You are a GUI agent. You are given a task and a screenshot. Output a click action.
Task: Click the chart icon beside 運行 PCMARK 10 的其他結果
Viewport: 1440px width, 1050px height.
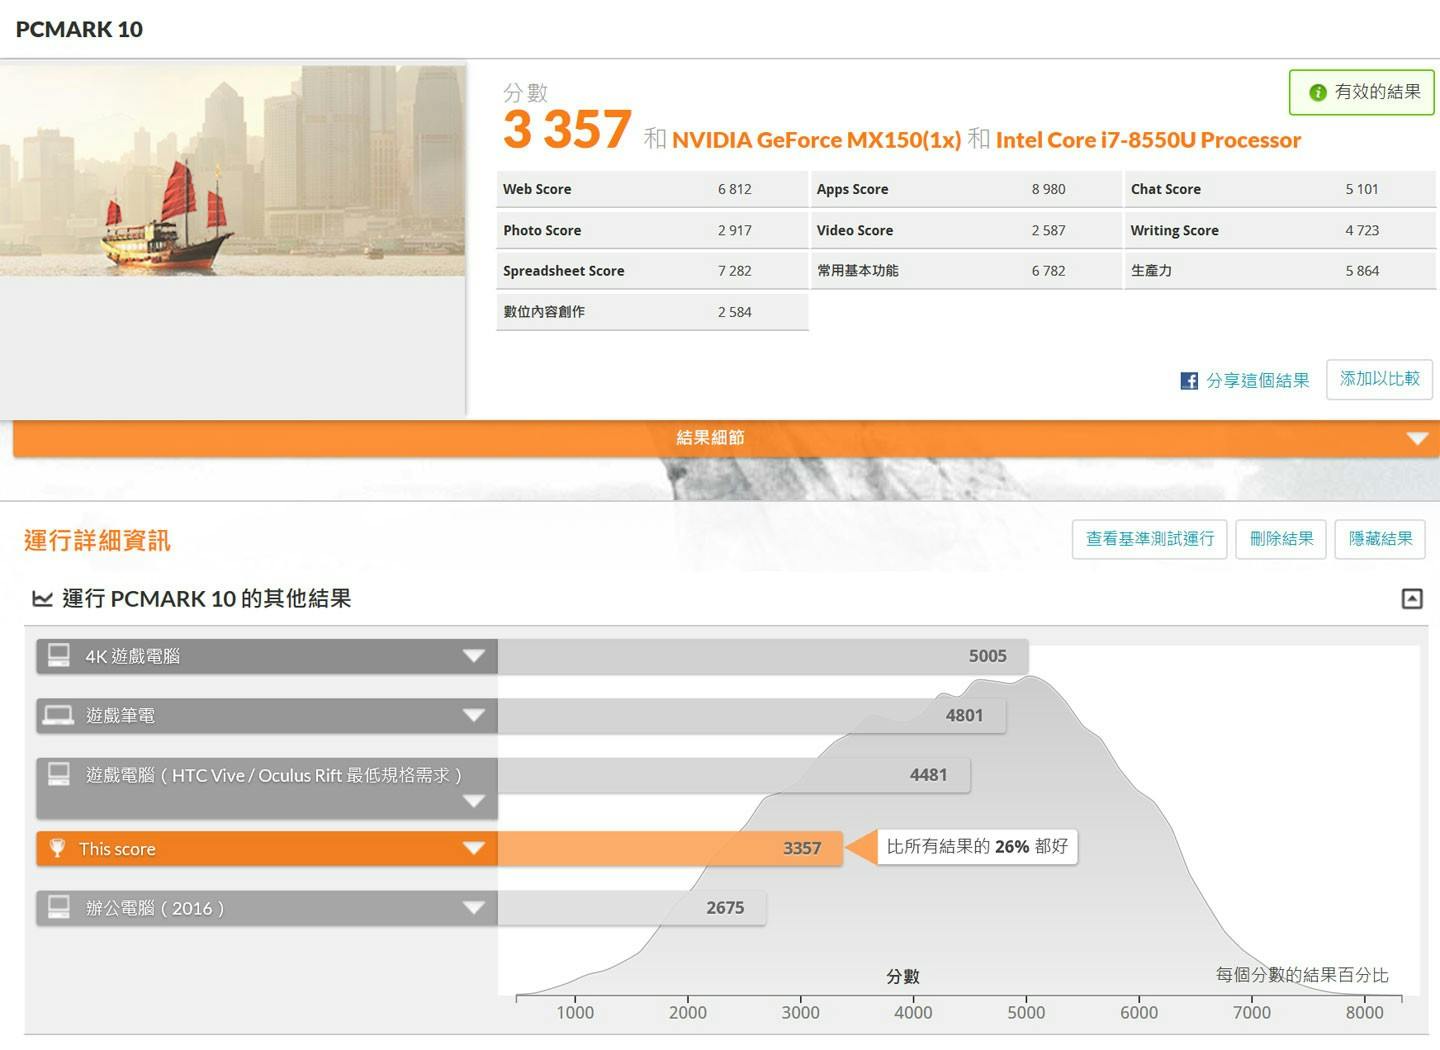point(42,599)
